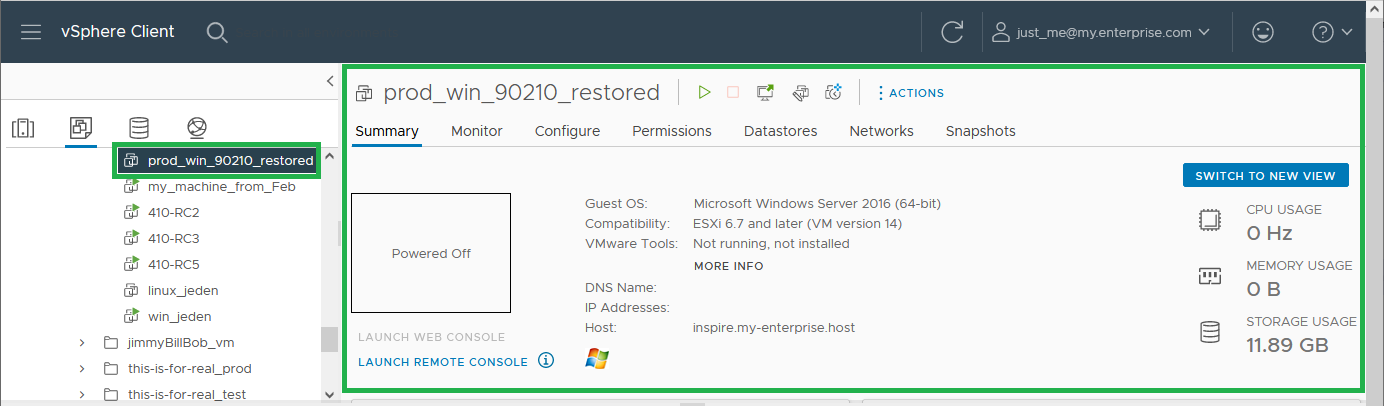Open the Configure tab
1384x406 pixels.
coord(567,131)
